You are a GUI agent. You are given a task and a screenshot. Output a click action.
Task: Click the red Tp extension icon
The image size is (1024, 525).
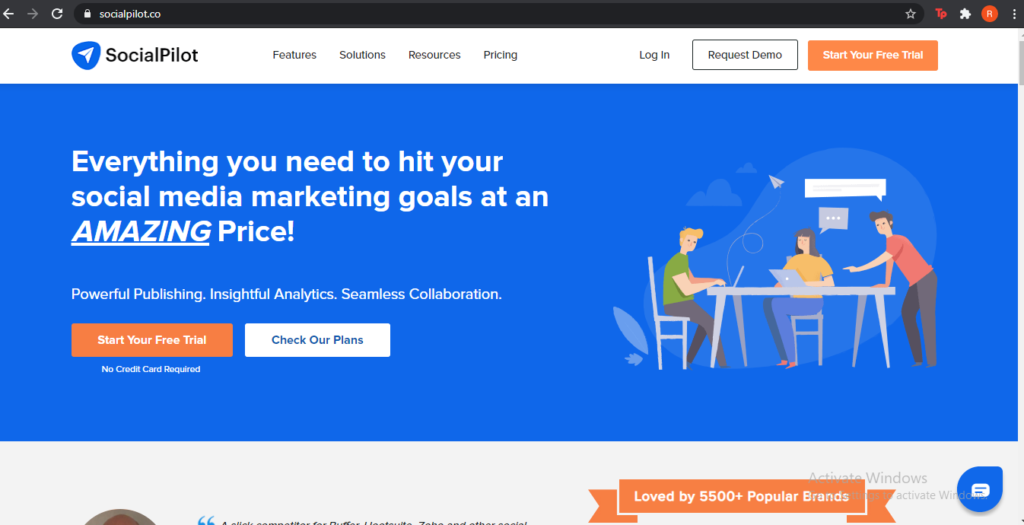pos(940,14)
